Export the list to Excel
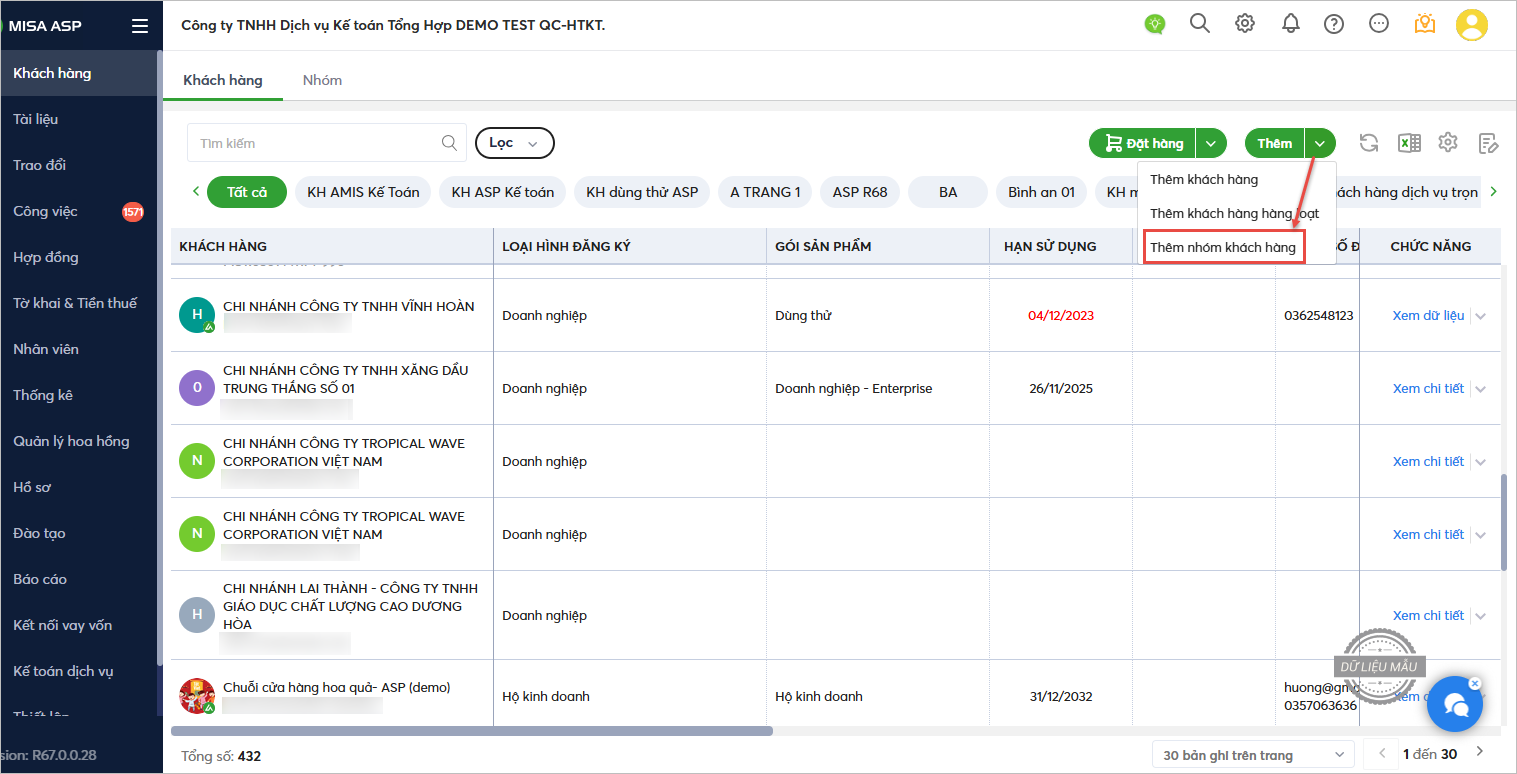1517x774 pixels. 1409,143
